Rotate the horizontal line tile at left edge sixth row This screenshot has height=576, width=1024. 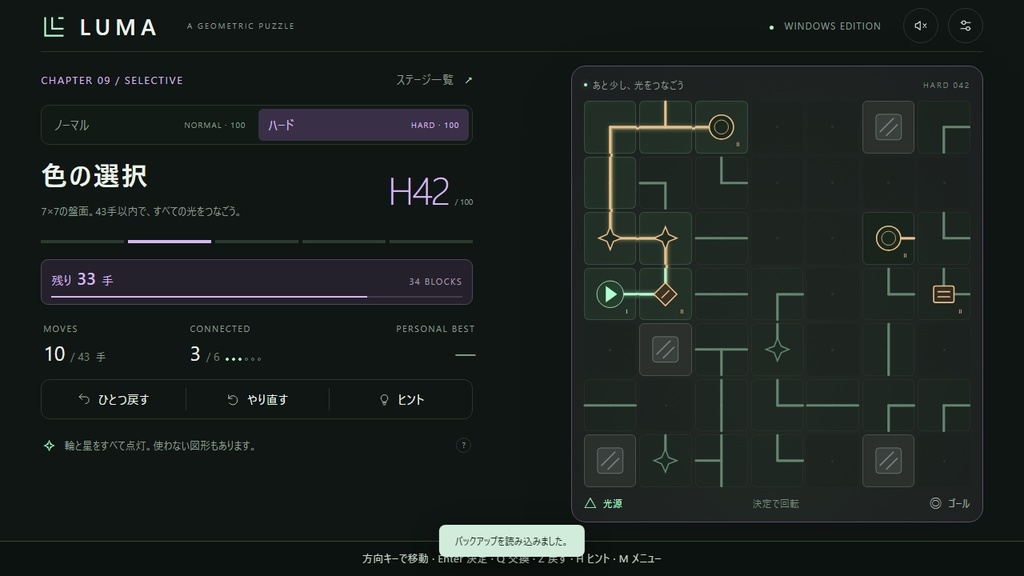tap(610, 405)
